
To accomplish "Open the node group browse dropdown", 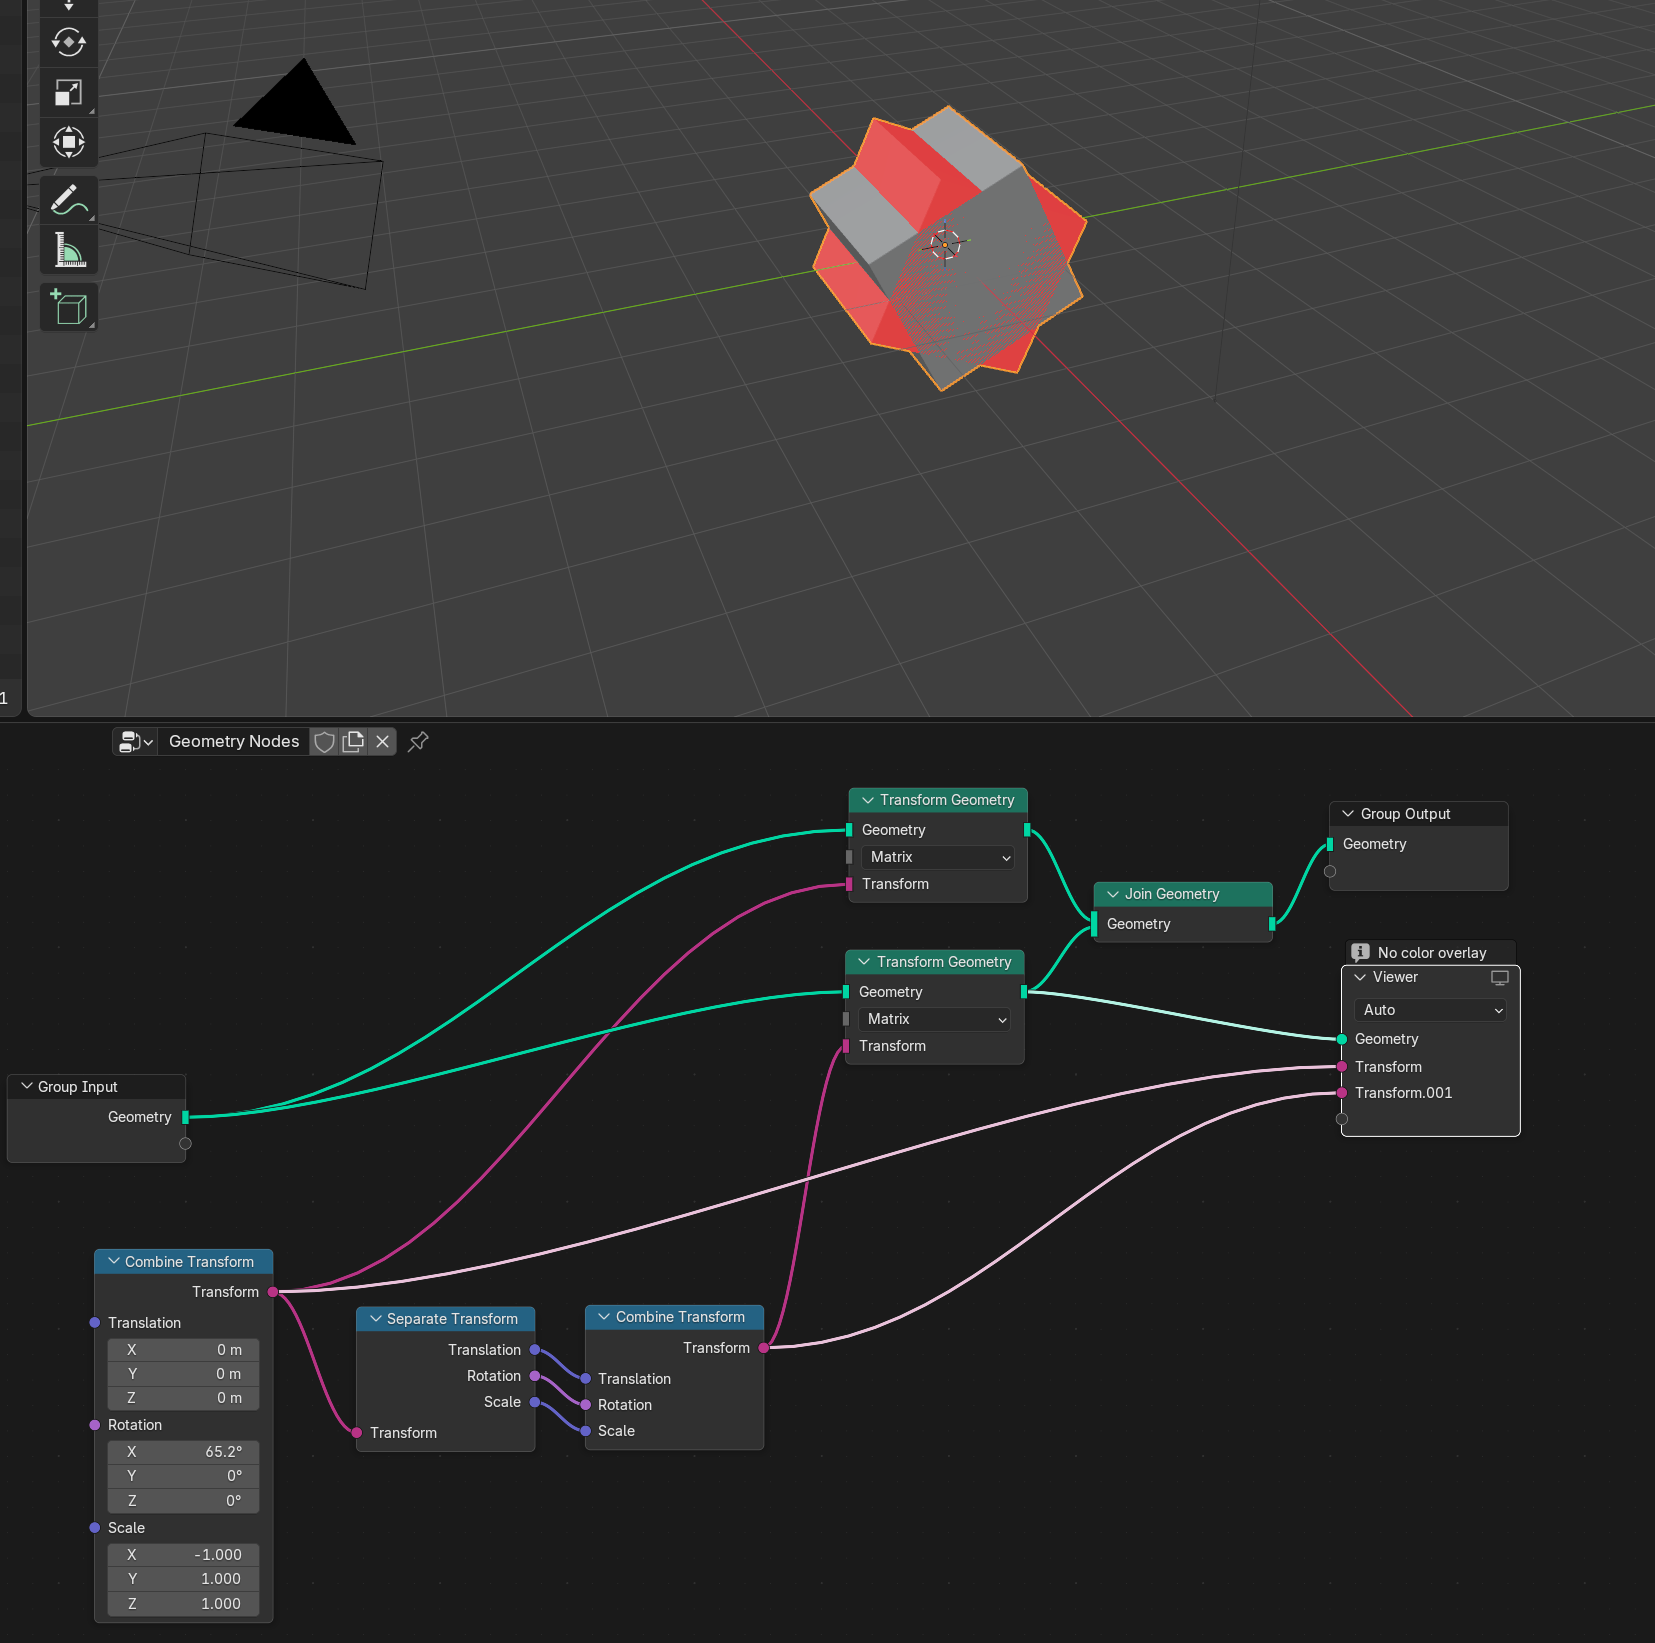I will (135, 742).
